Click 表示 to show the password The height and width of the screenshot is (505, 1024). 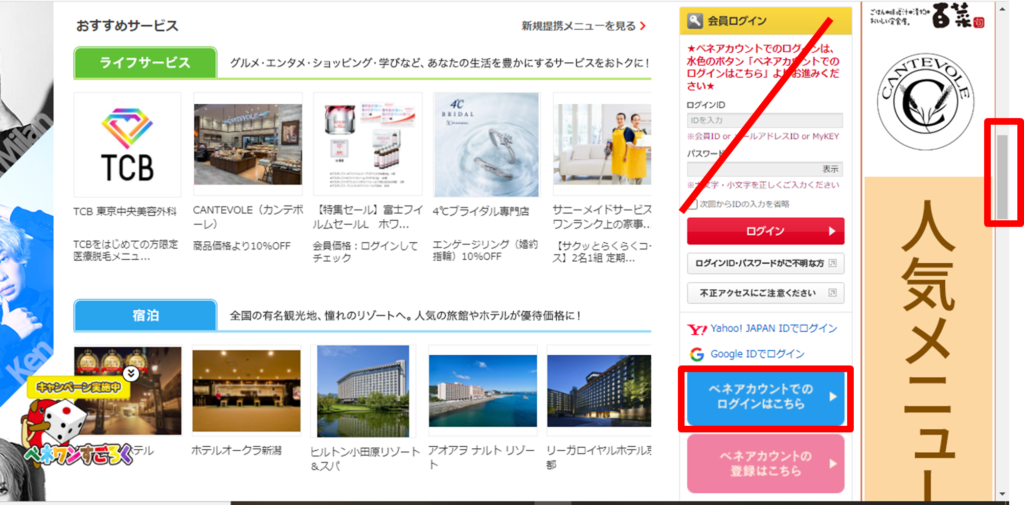[x=830, y=169]
